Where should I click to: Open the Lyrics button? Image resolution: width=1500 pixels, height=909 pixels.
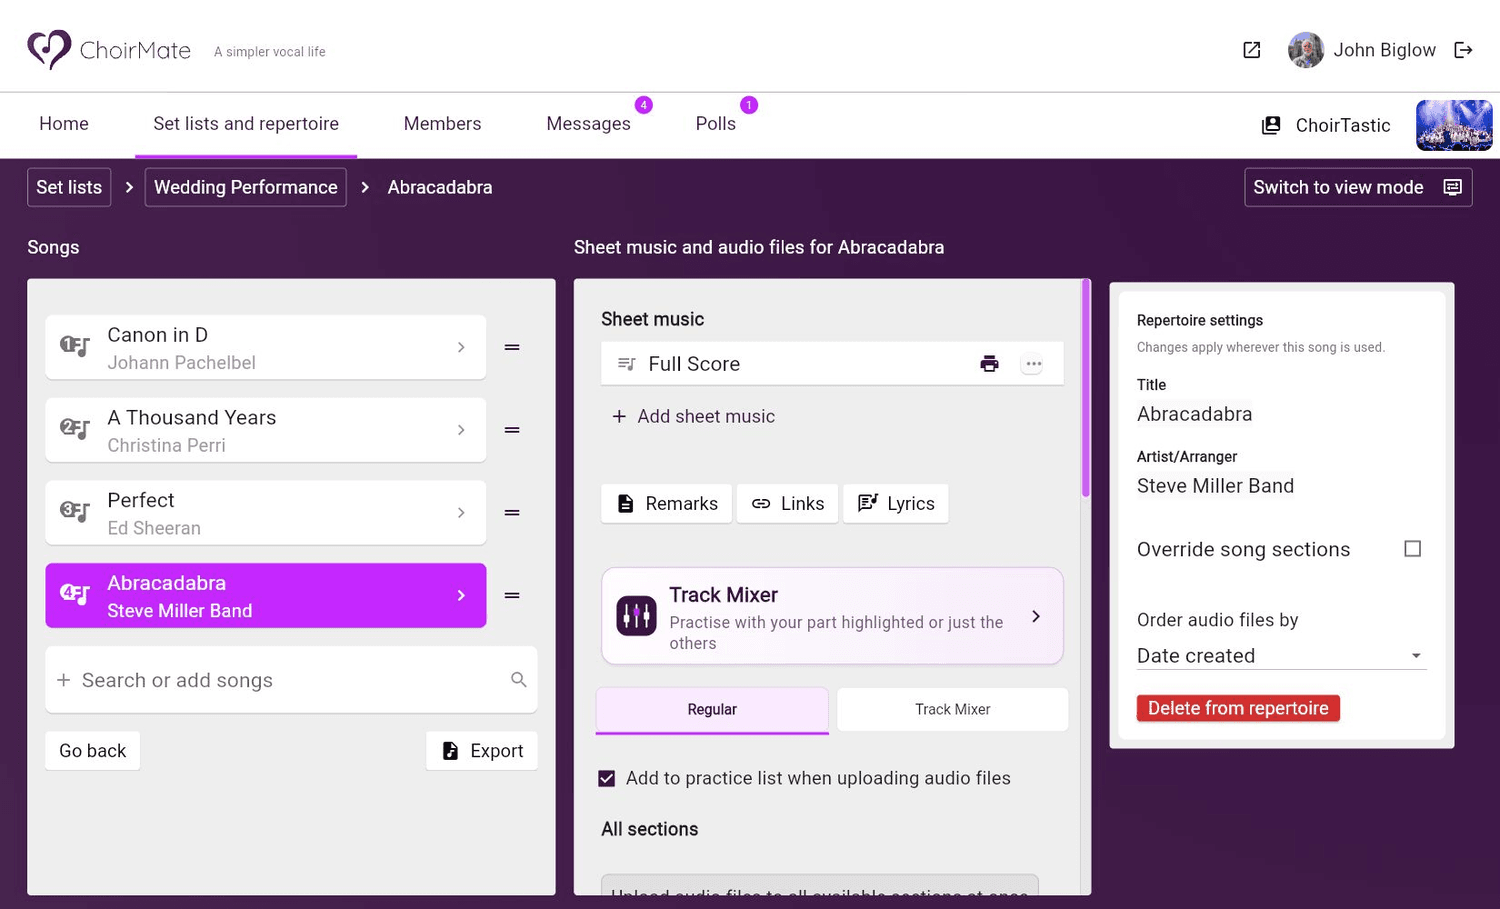pos(896,503)
